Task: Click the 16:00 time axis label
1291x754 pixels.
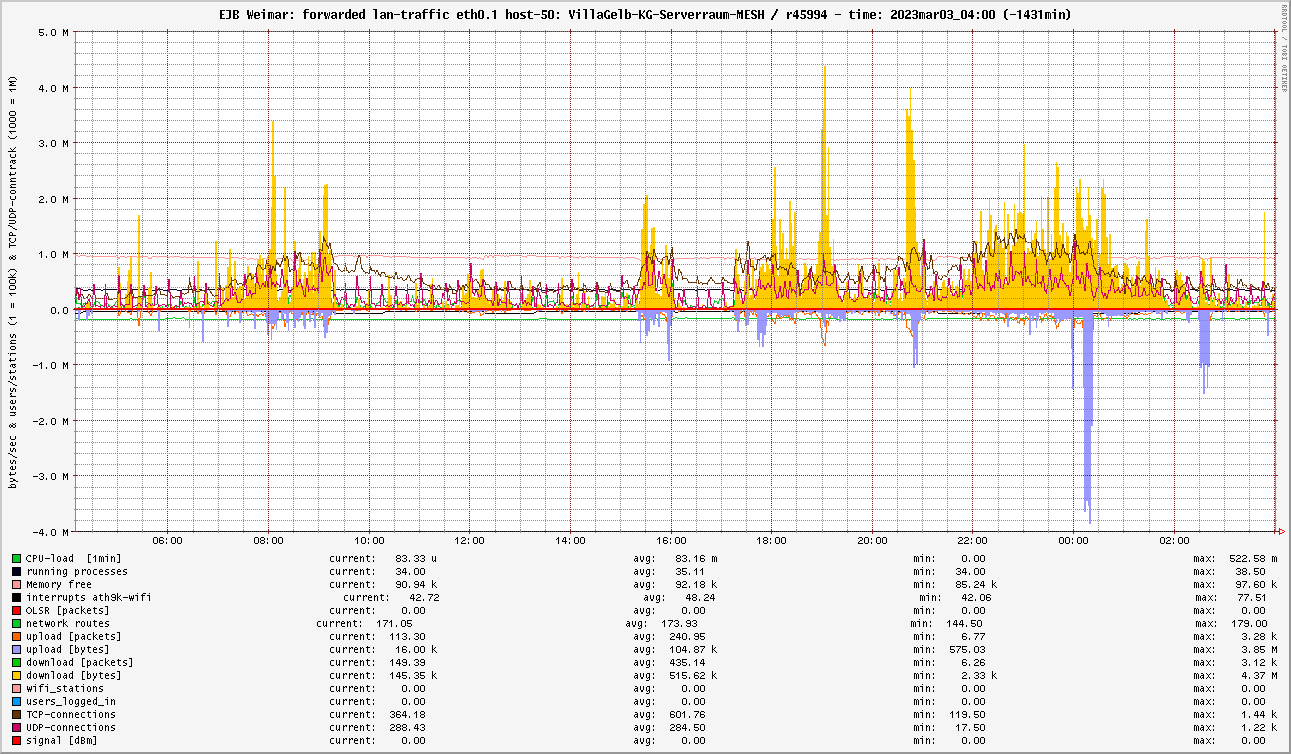Action: point(671,540)
